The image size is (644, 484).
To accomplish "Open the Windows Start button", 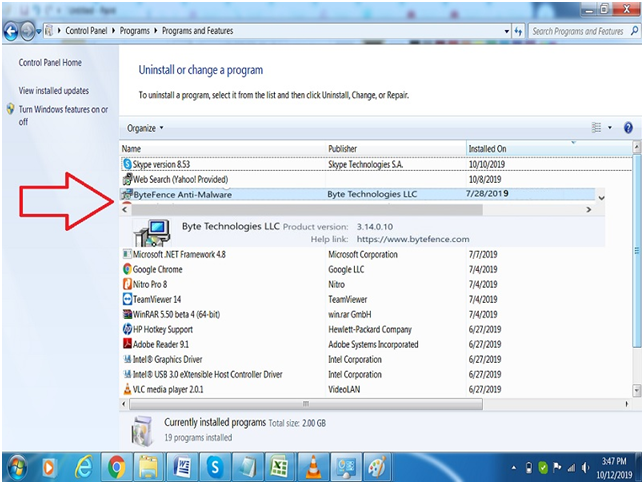I will [17, 468].
